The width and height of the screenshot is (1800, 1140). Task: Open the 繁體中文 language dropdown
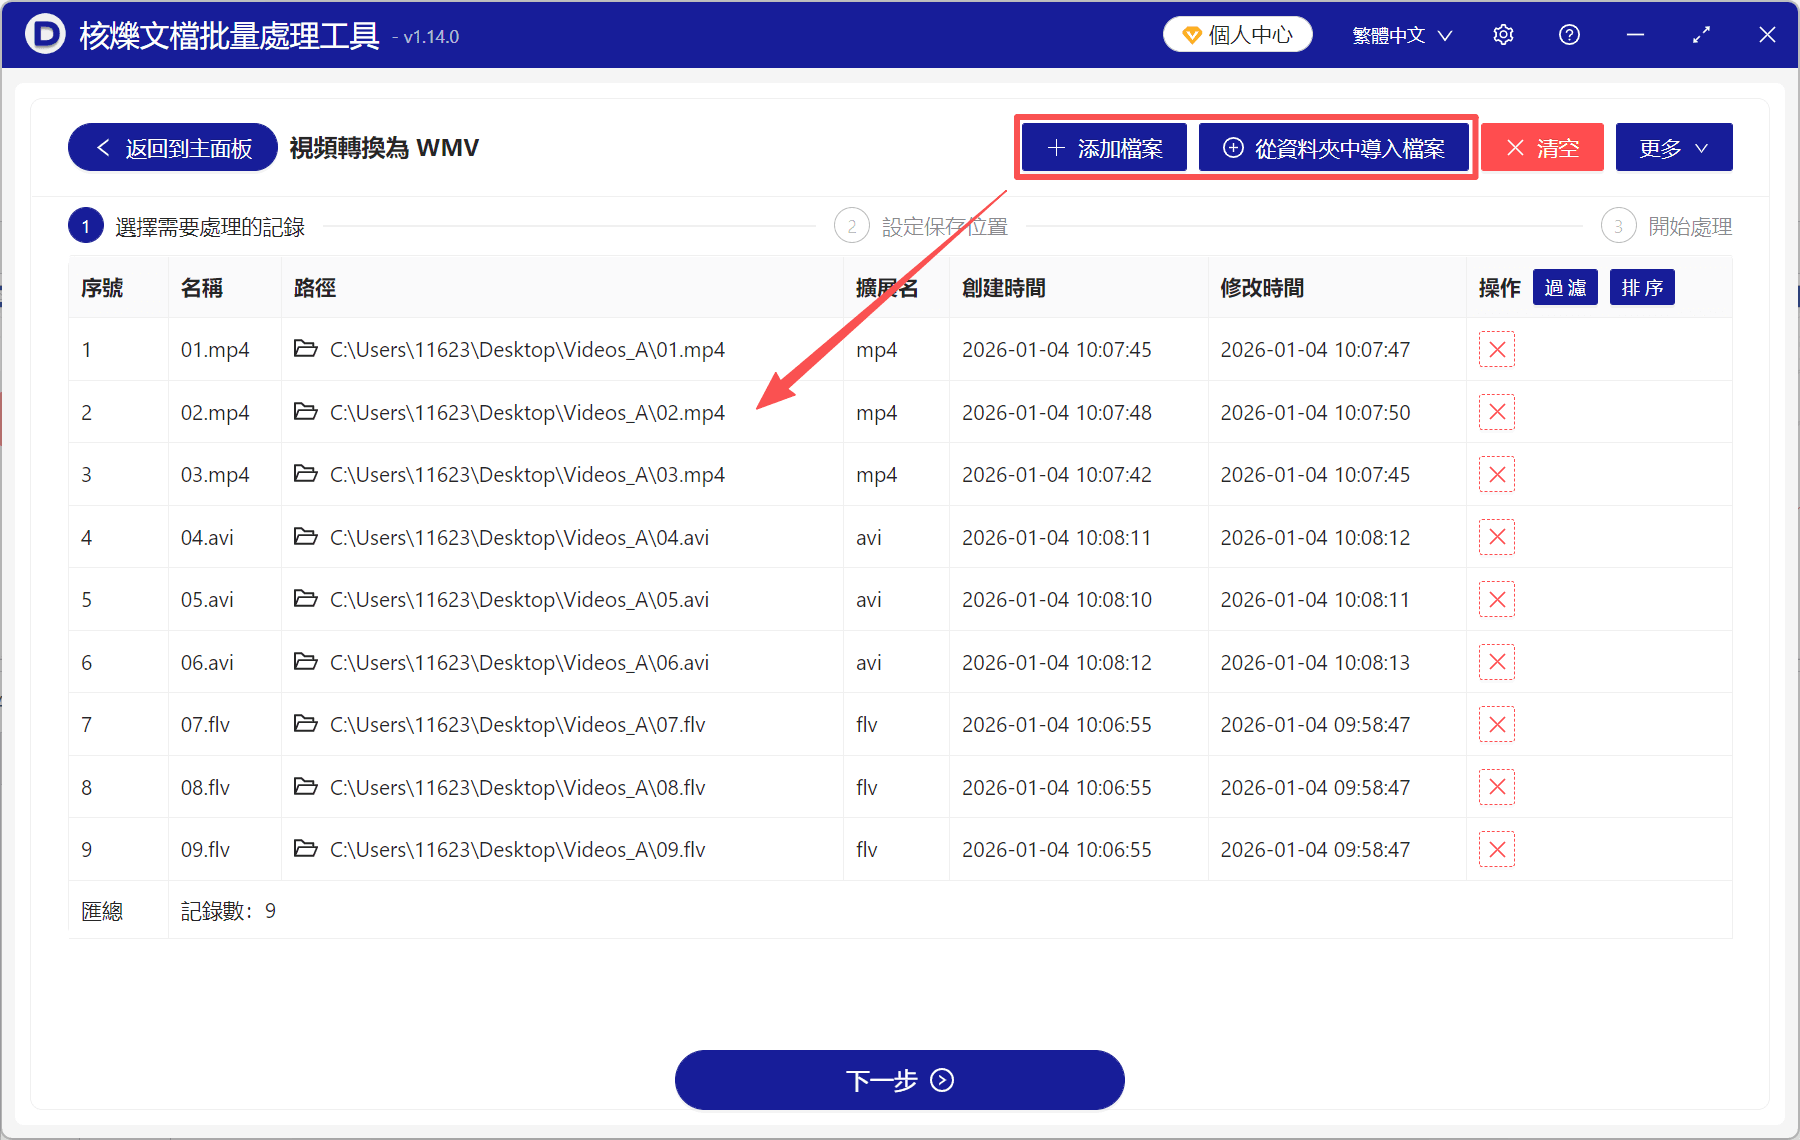1402,35
